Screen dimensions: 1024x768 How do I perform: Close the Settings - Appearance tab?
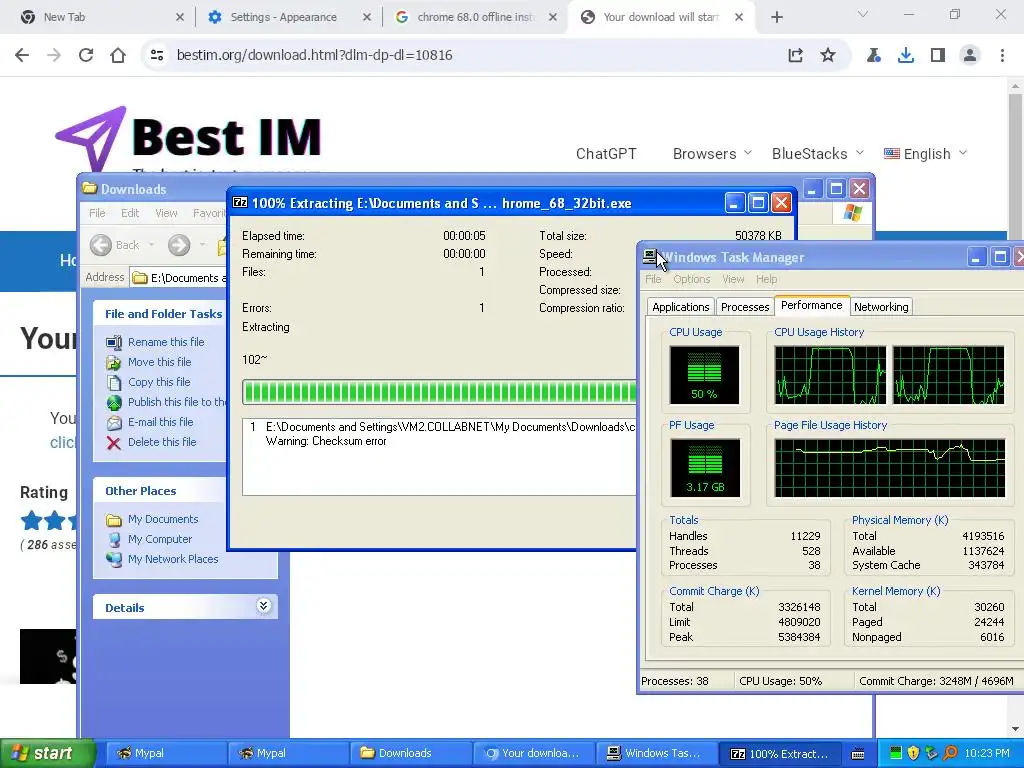pos(367,18)
